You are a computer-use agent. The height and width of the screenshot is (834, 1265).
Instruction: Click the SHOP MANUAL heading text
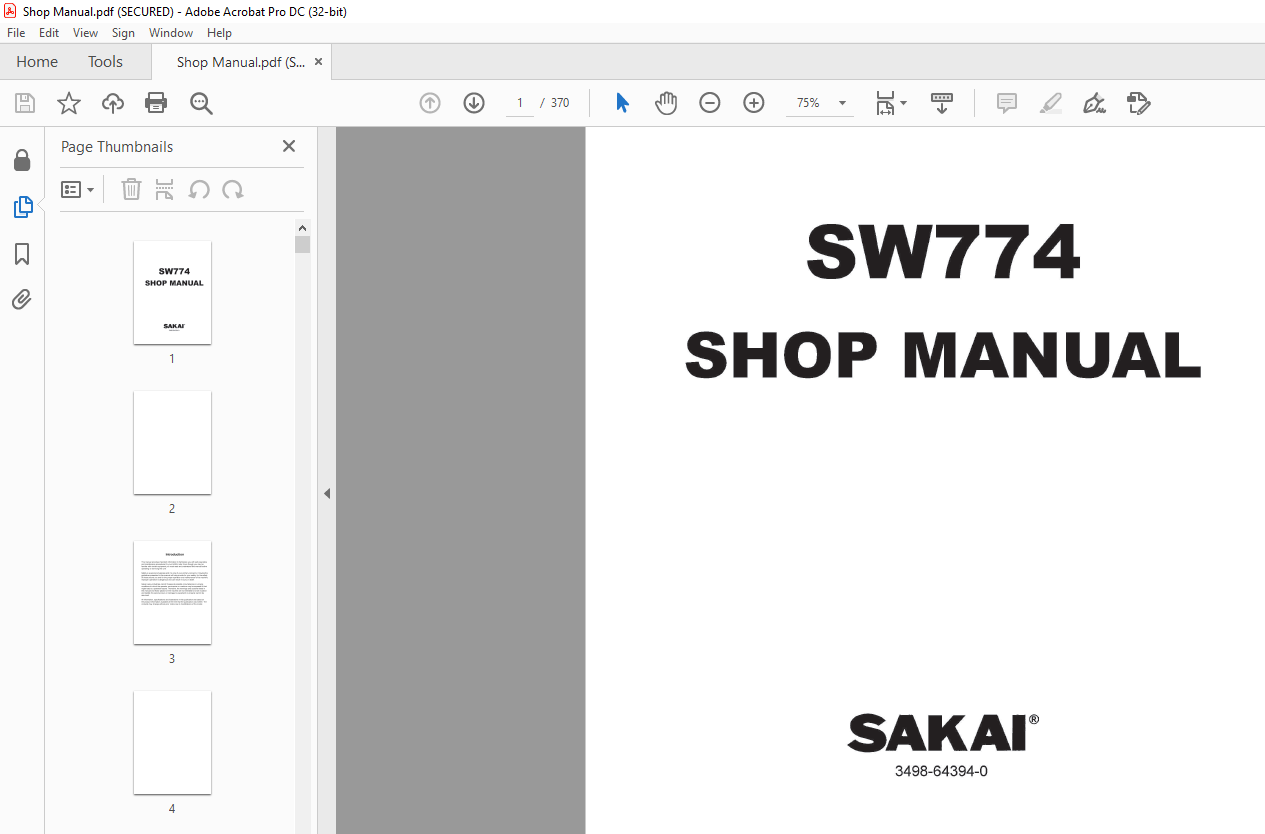click(x=942, y=354)
